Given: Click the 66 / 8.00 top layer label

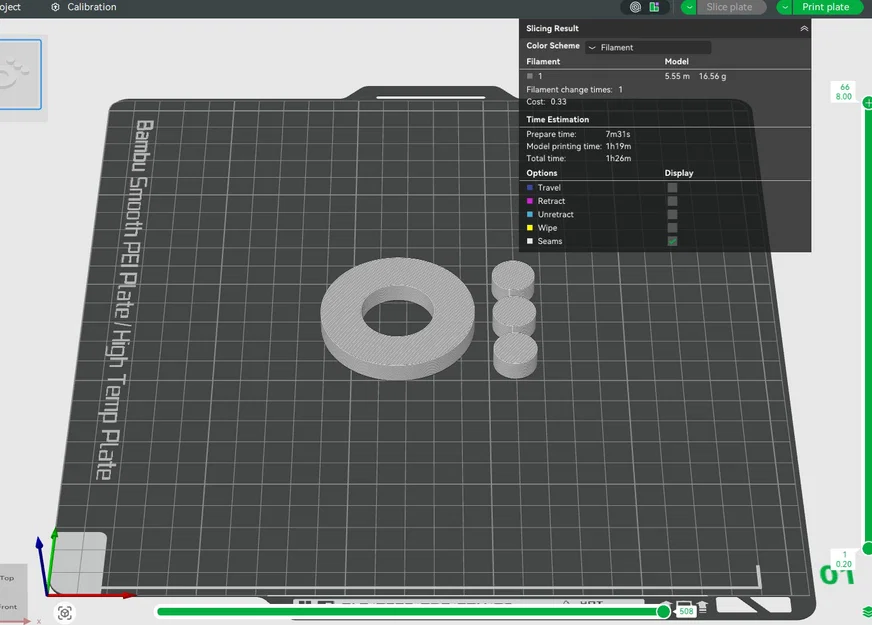Looking at the screenshot, I should 844,92.
